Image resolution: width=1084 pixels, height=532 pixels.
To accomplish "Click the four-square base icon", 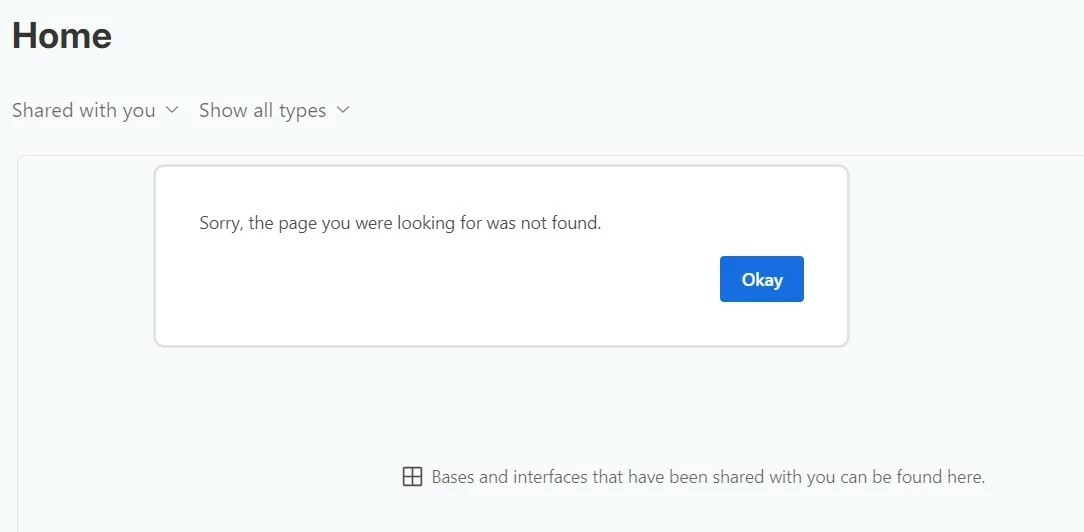I will point(412,477).
